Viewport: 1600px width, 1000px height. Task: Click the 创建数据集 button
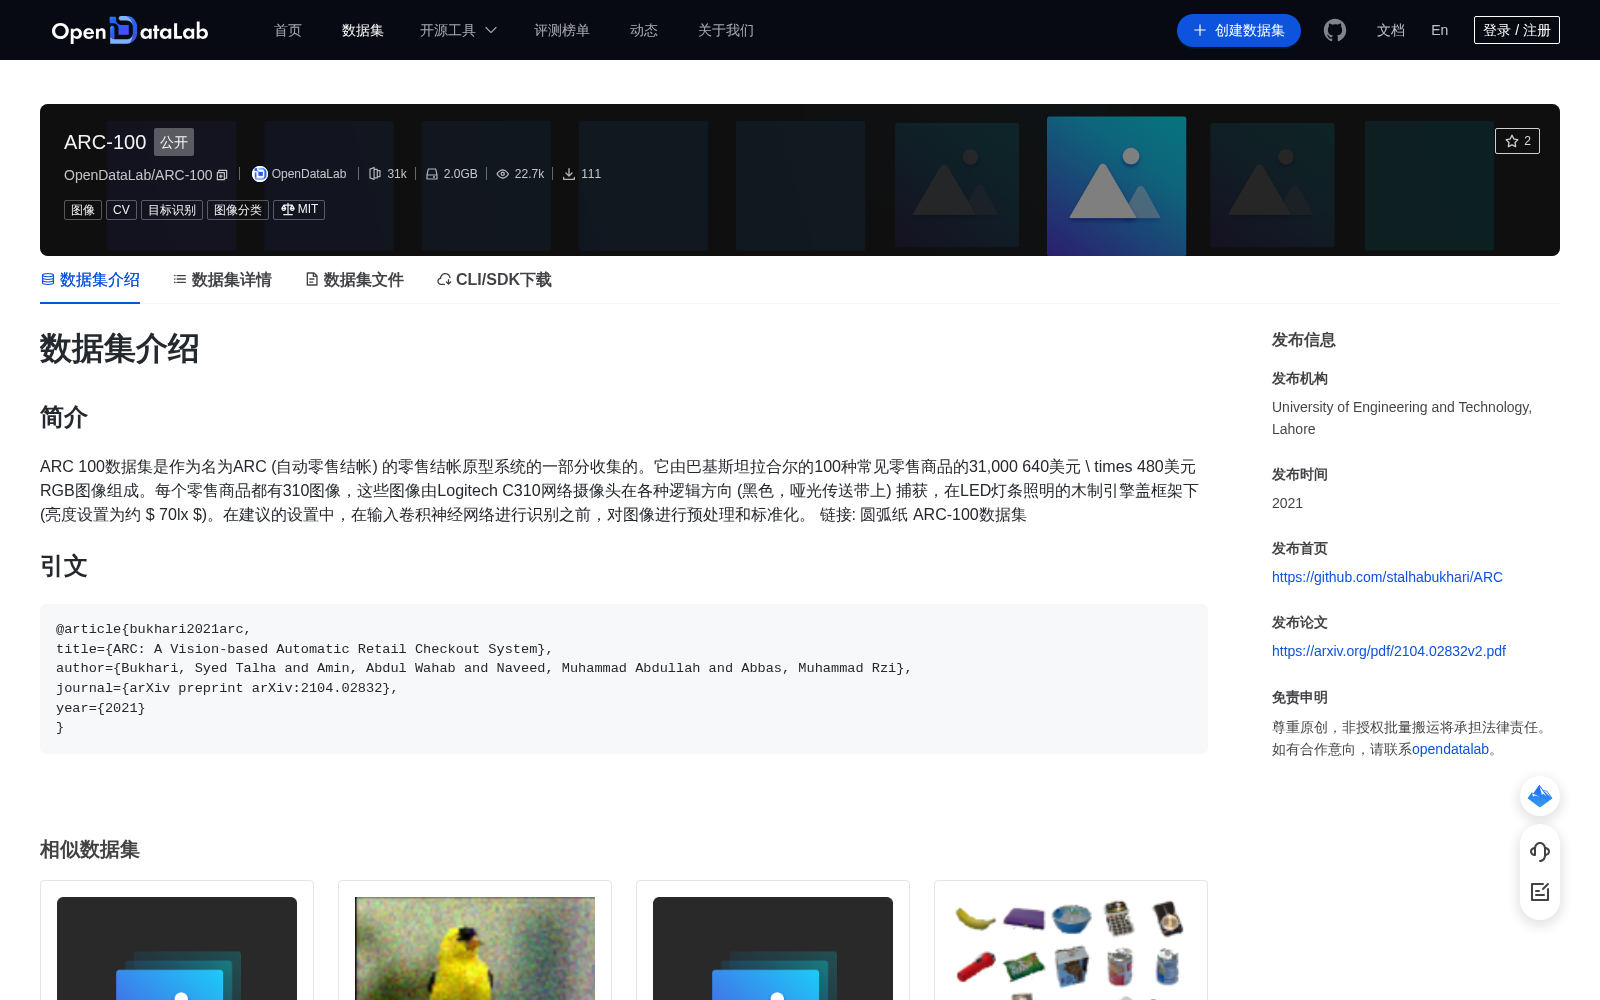click(1239, 30)
